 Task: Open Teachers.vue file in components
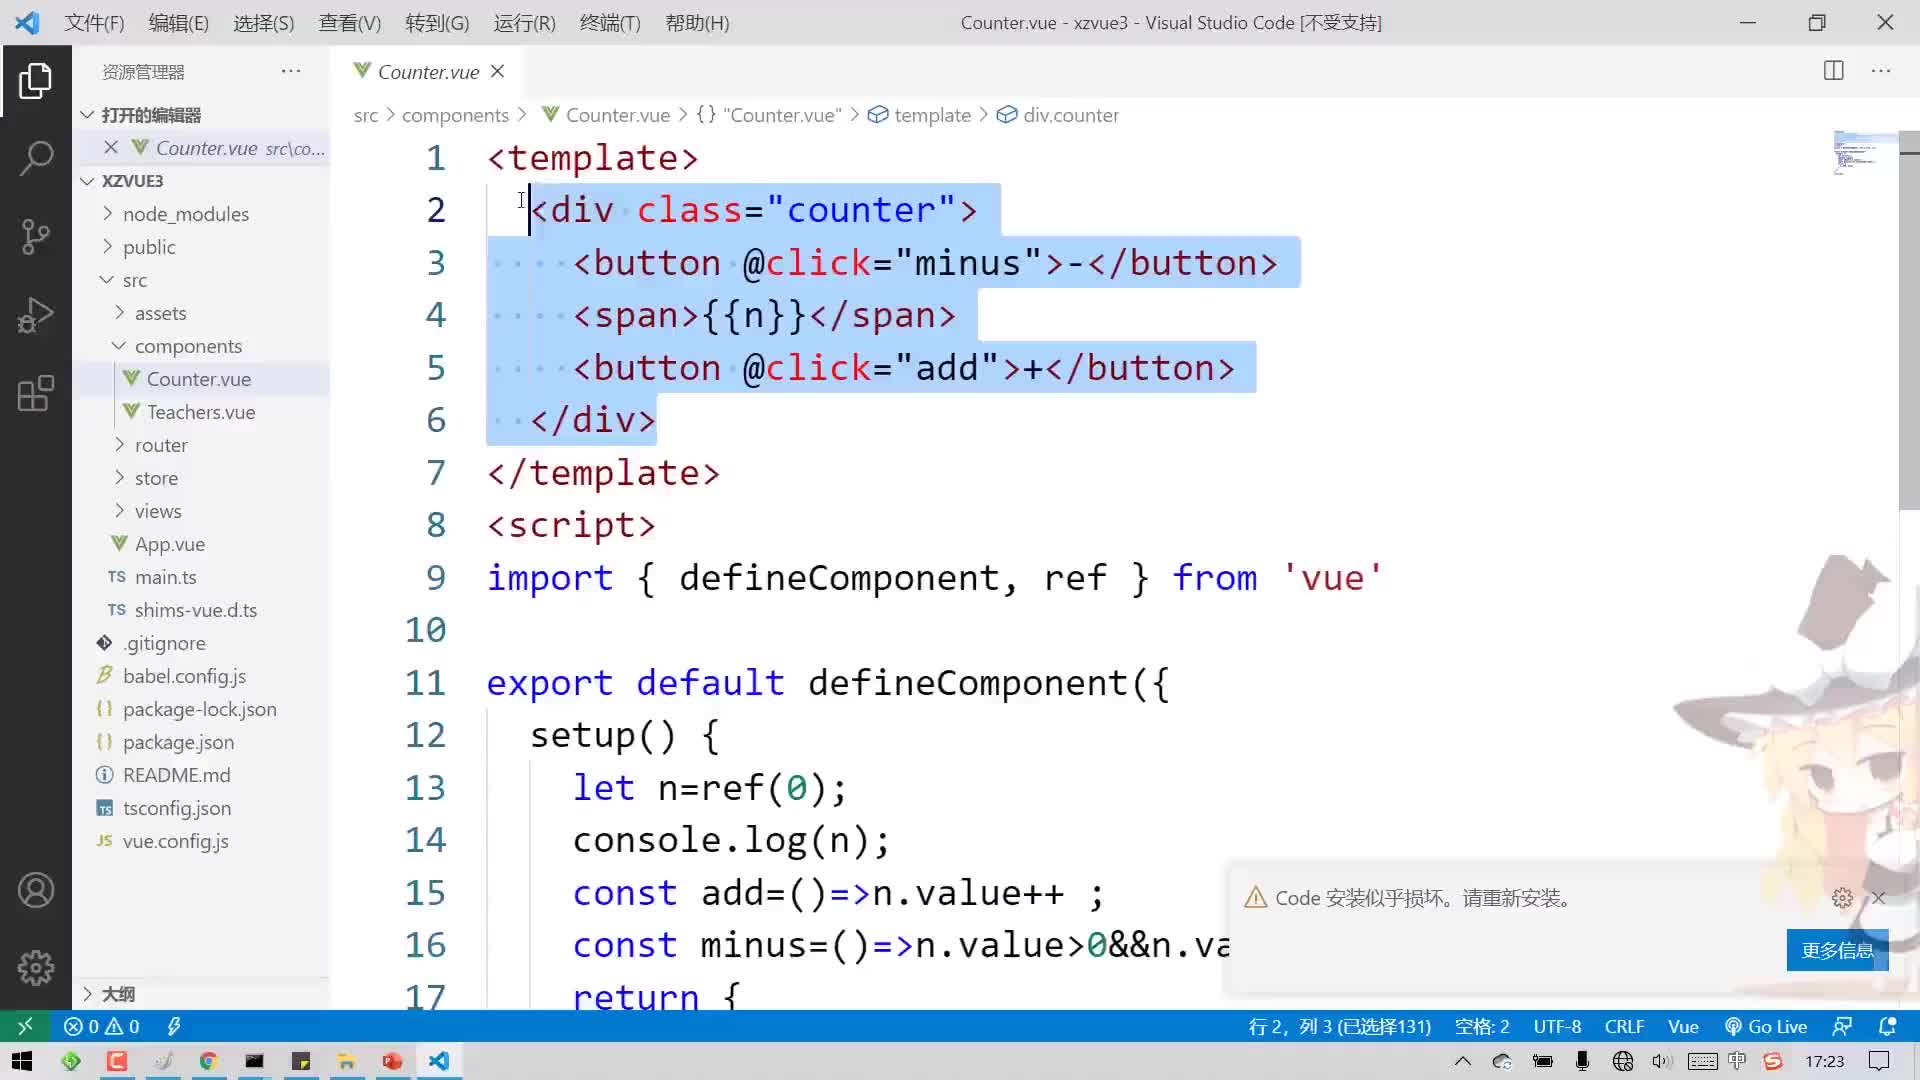click(x=202, y=411)
